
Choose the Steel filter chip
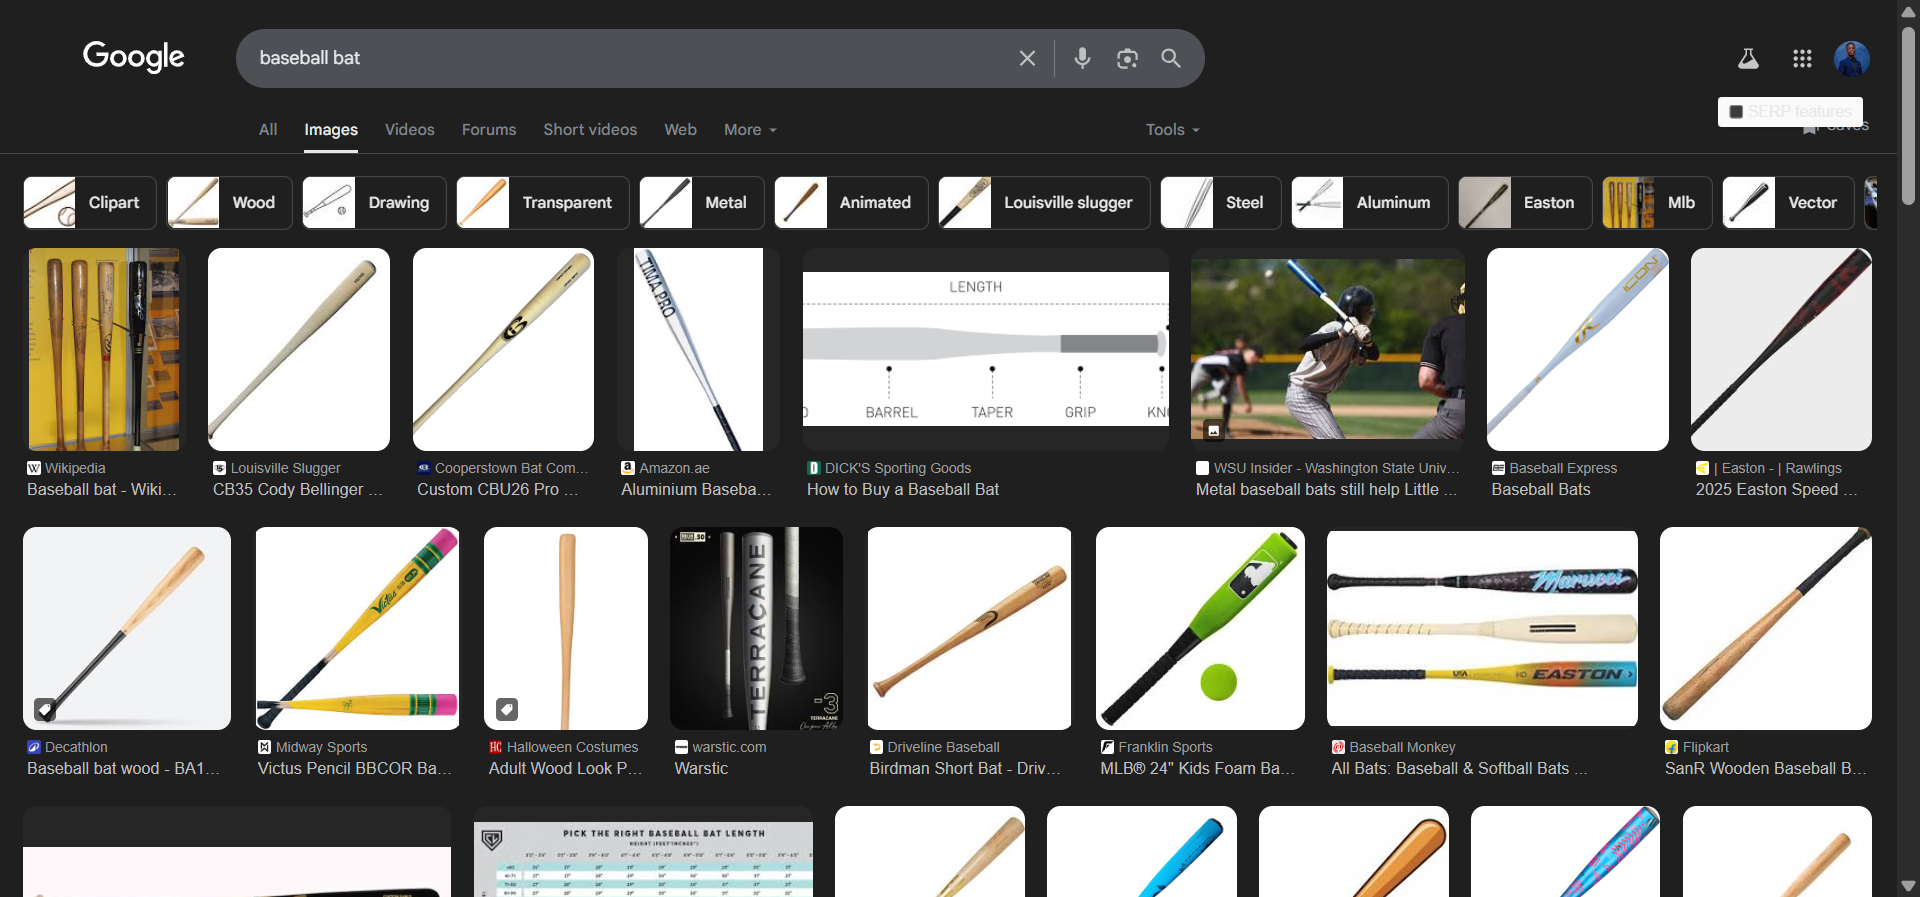point(1220,202)
